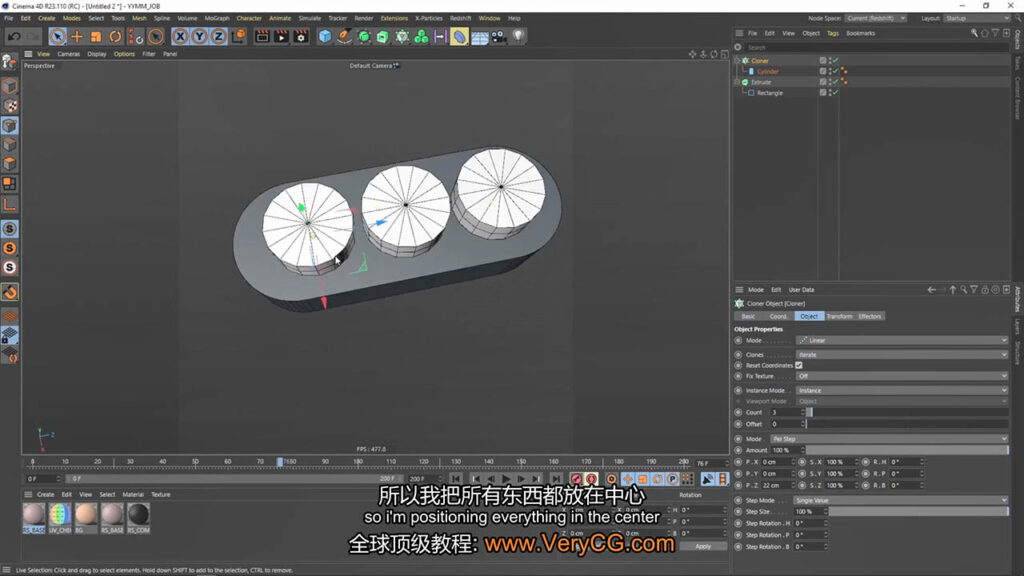The image size is (1024, 576).
Task: Toggle Cylinder enable green checkmark
Action: (x=835, y=71)
